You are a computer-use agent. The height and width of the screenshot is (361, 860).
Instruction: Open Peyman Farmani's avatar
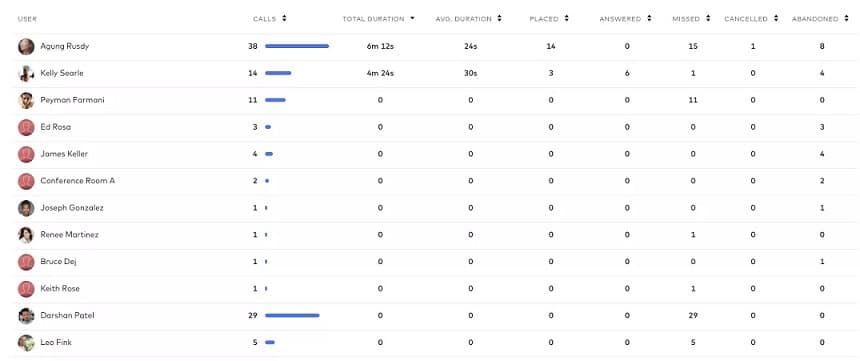coord(26,100)
